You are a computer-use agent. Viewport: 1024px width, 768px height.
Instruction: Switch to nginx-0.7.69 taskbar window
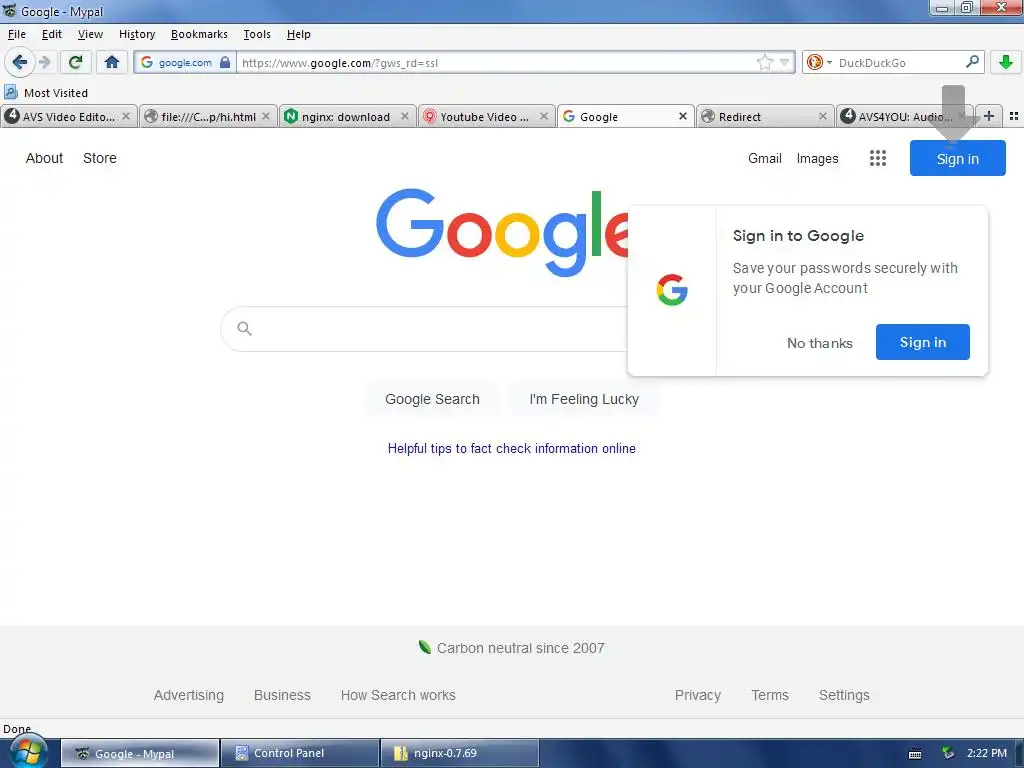click(459, 753)
